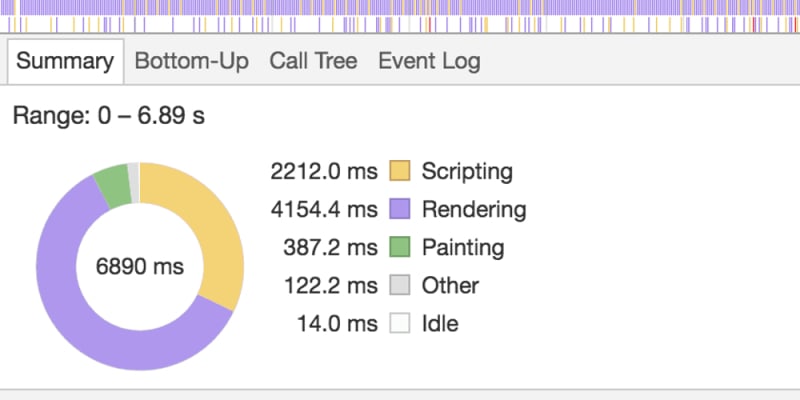The height and width of the screenshot is (400, 800).
Task: Click the white Idle legend swatch
Action: tap(400, 323)
